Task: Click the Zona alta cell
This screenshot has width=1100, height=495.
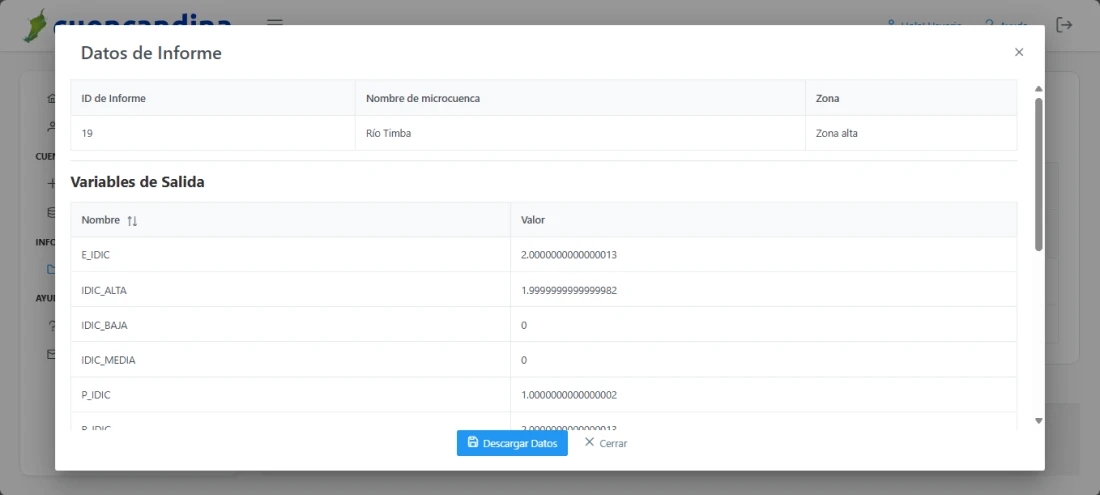Action: click(836, 133)
